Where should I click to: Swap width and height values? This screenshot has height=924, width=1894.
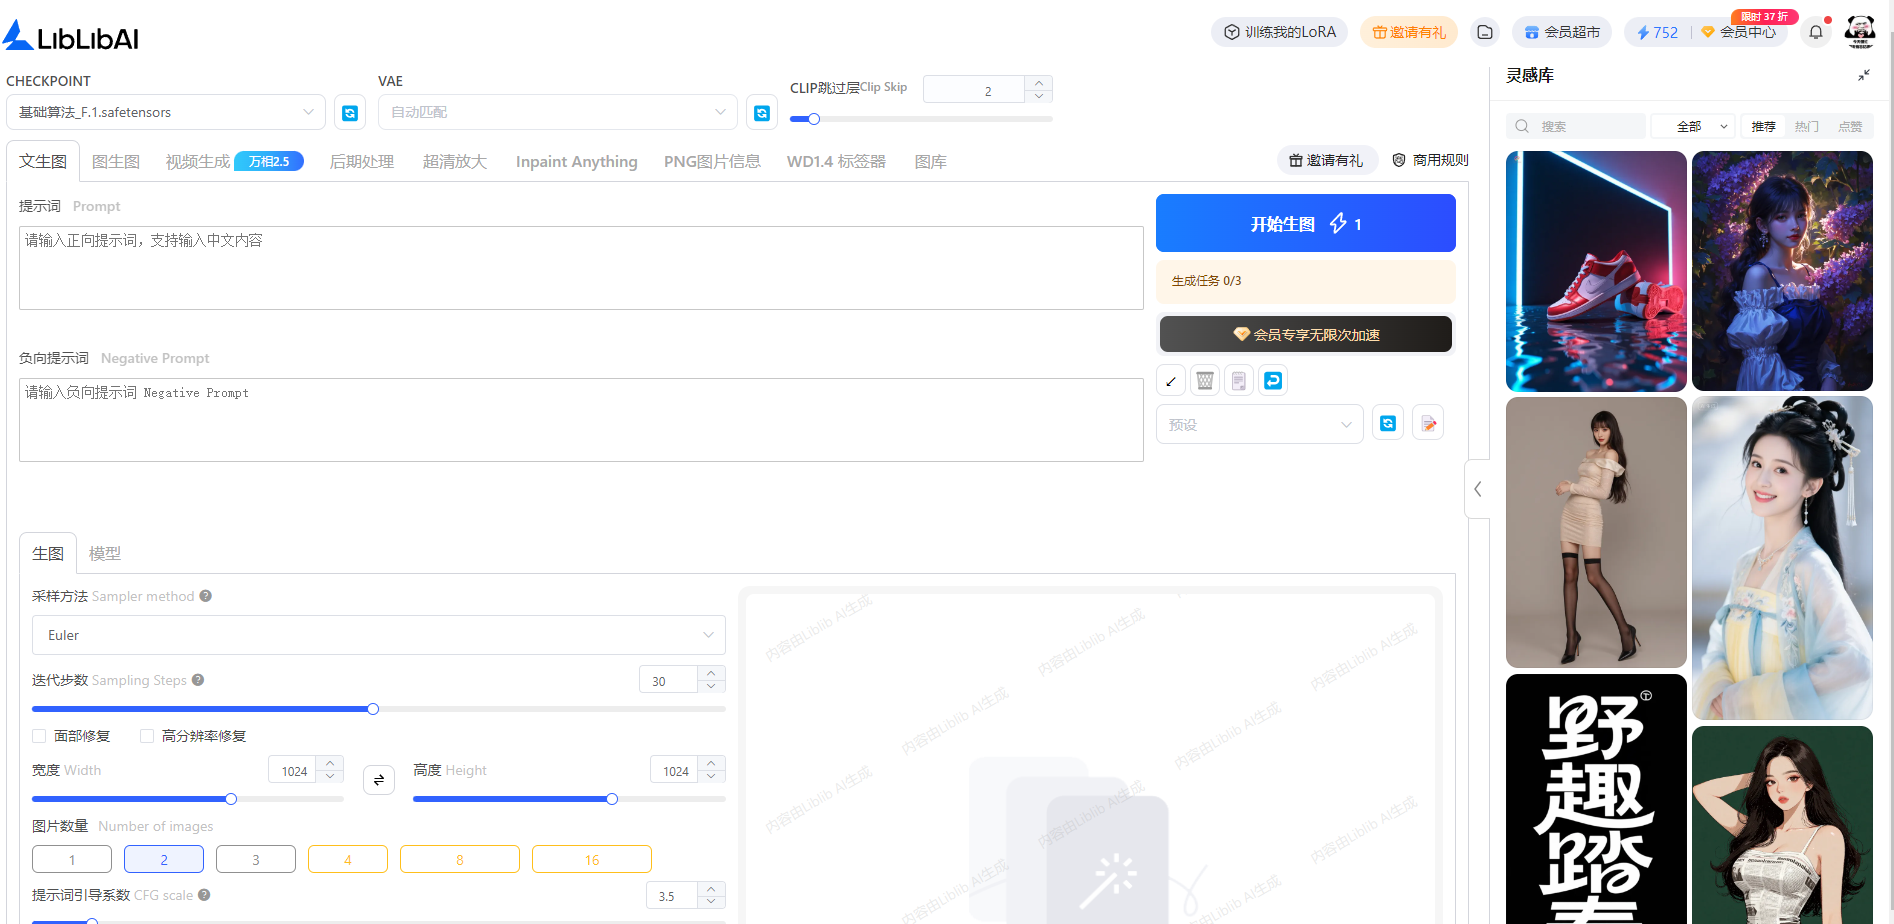click(379, 780)
